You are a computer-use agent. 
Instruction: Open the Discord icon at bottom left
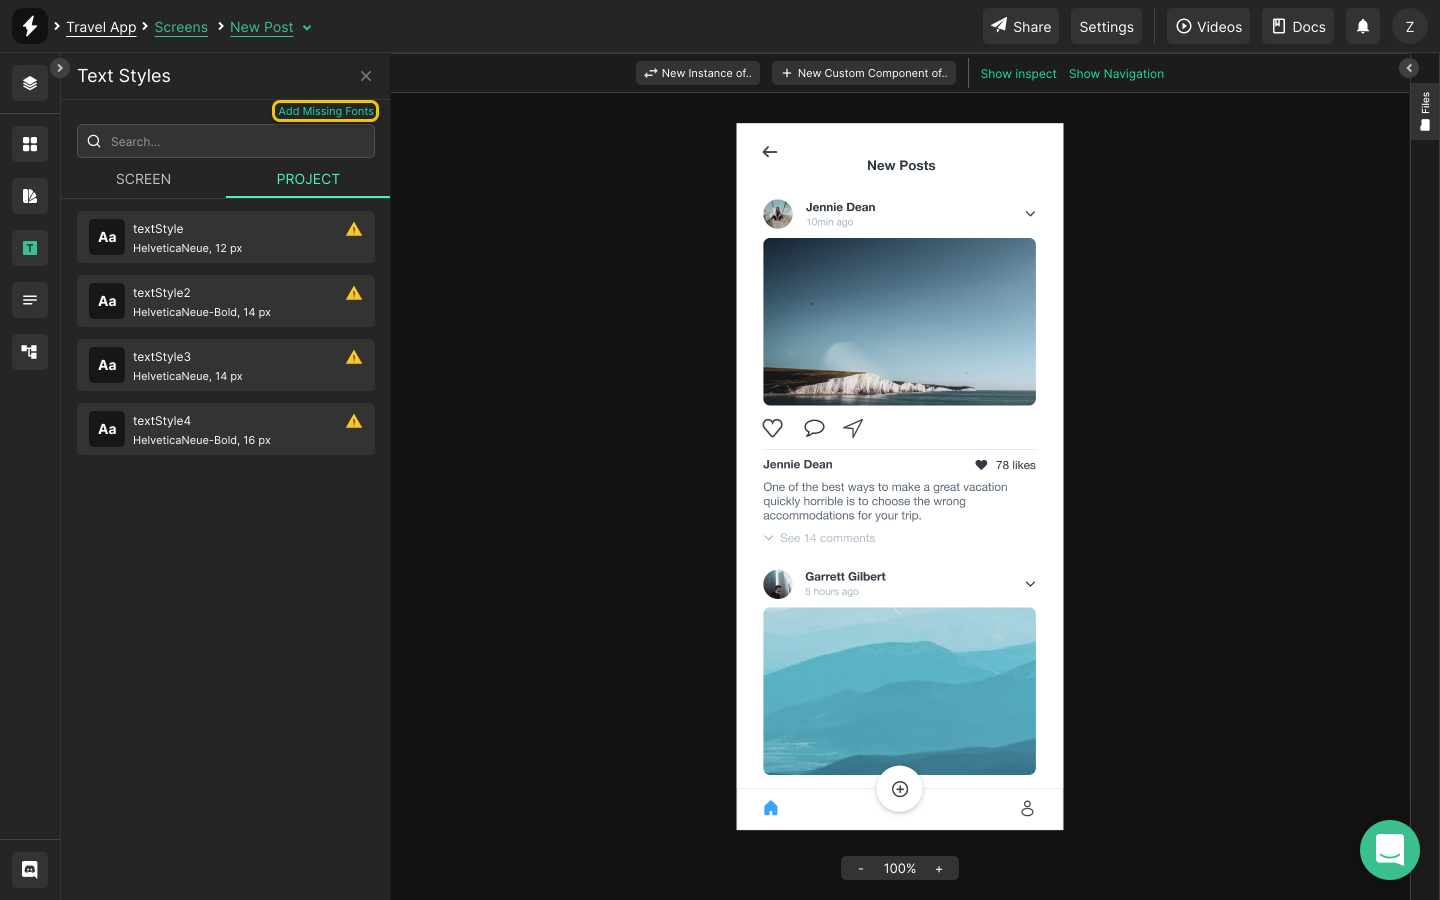30,869
